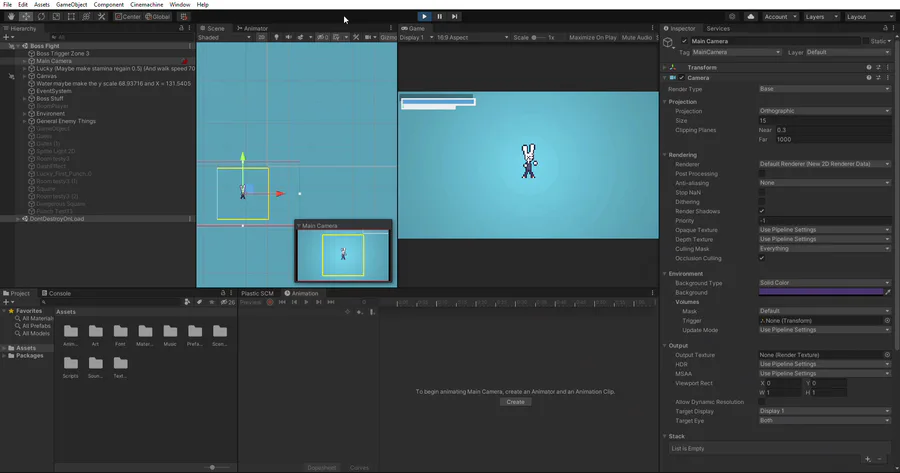Click the purple Background color swatch
Screen dimensions: 900x473
(x=820, y=292)
